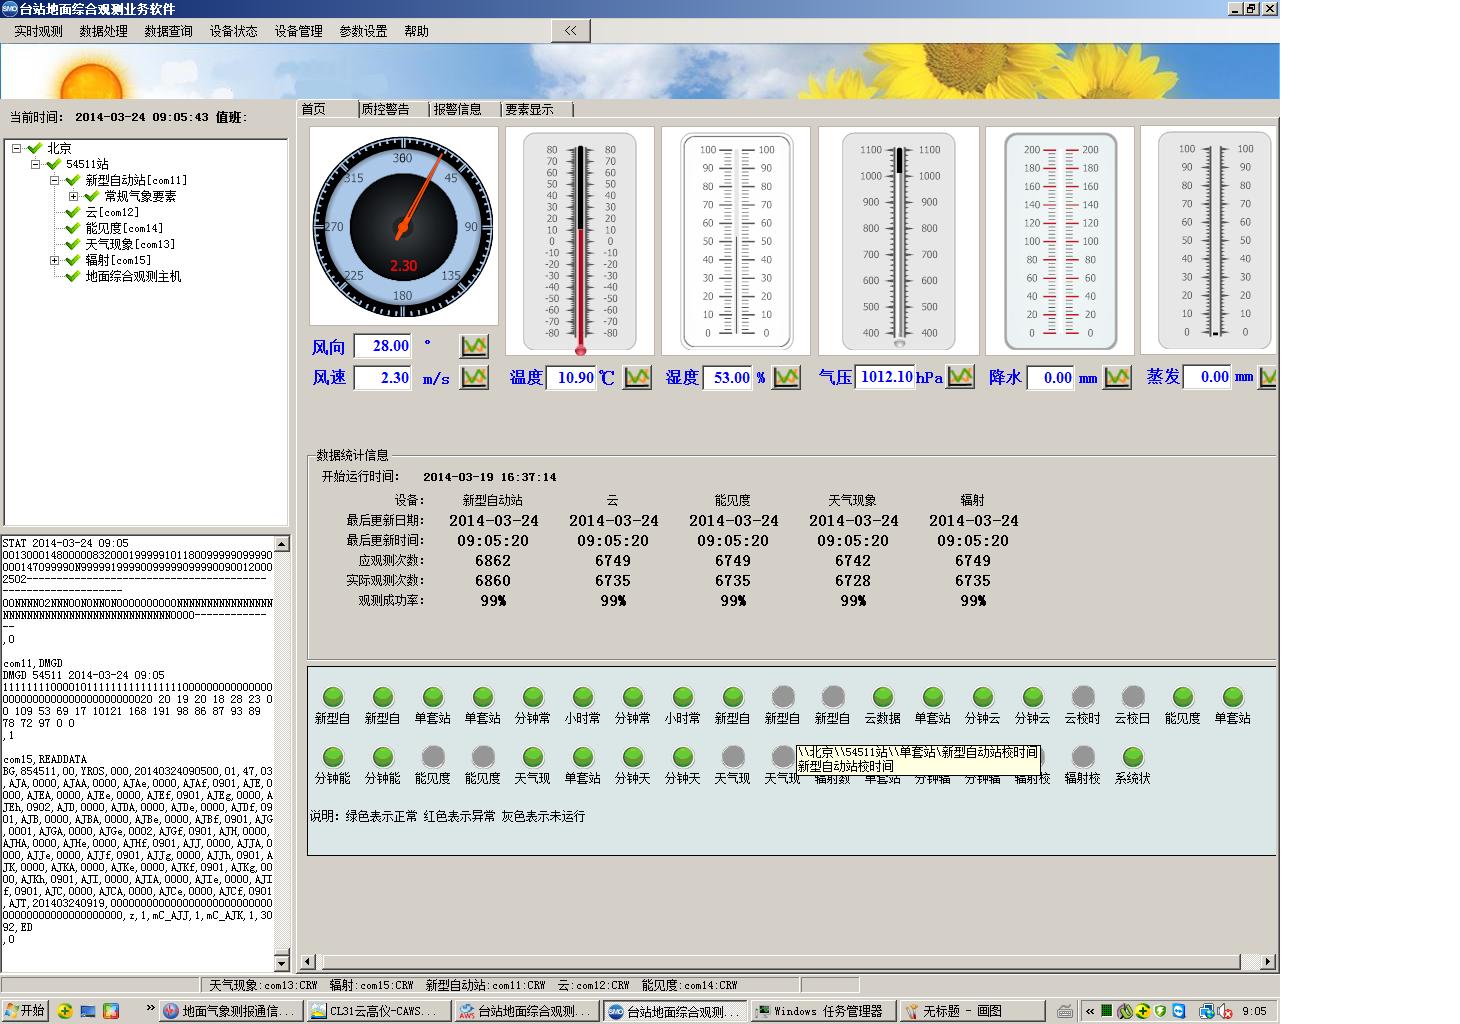Click the 温度 temperature trend chart icon

(637, 378)
